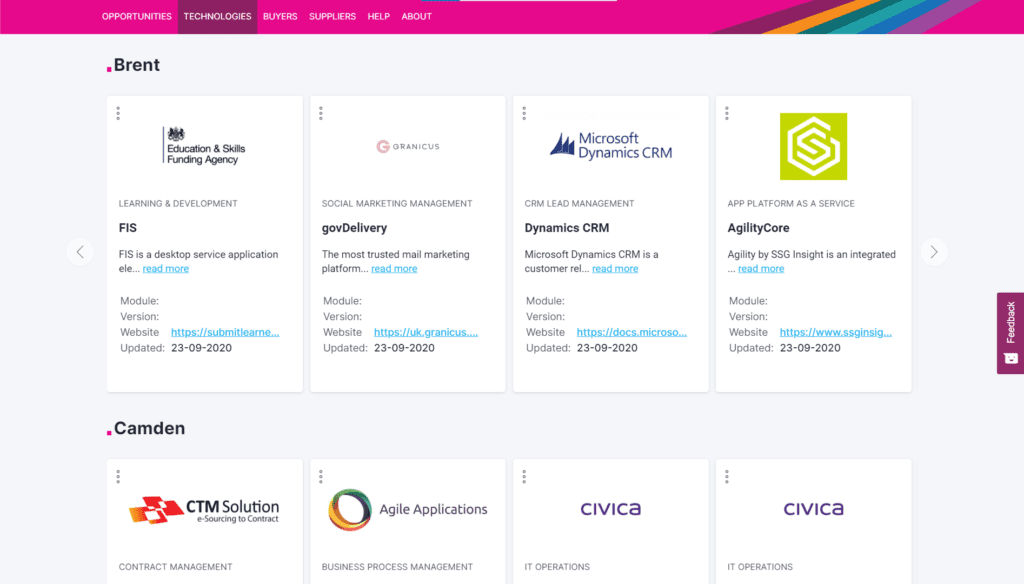Open the Feedback side button

point(1010,333)
